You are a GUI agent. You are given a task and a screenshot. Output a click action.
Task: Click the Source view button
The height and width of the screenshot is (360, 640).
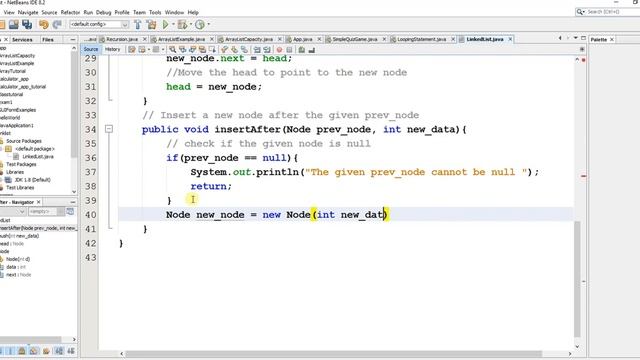pos(91,49)
